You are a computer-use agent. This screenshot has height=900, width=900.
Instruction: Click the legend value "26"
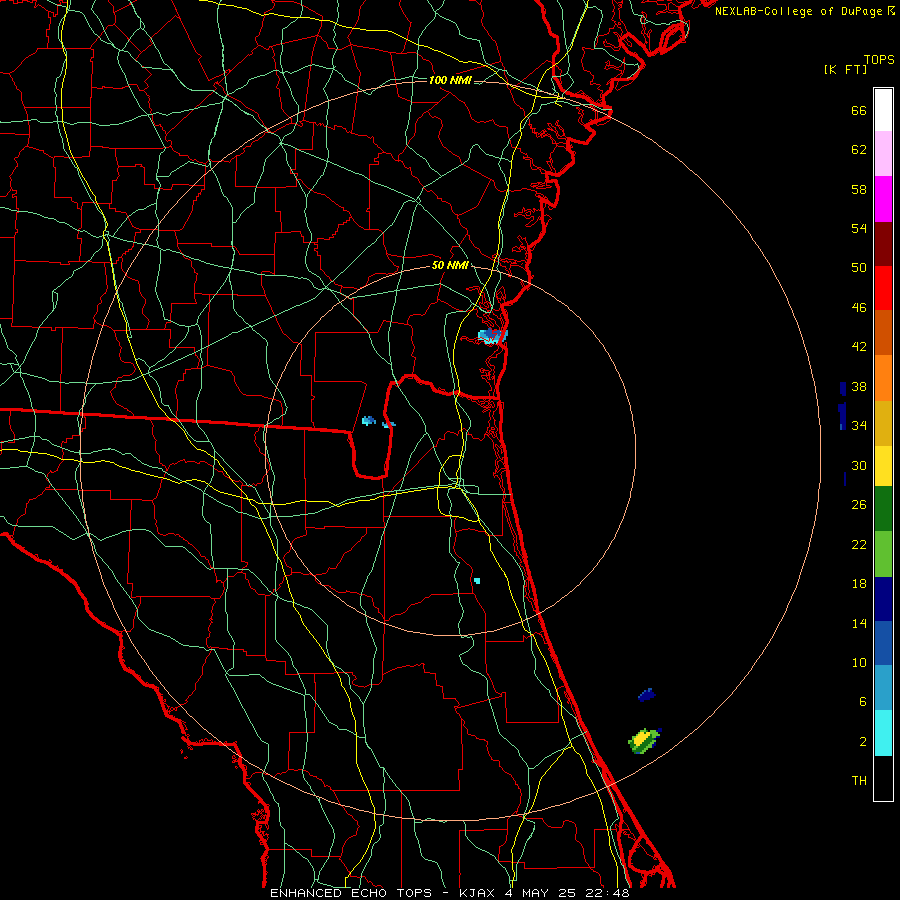coord(859,505)
